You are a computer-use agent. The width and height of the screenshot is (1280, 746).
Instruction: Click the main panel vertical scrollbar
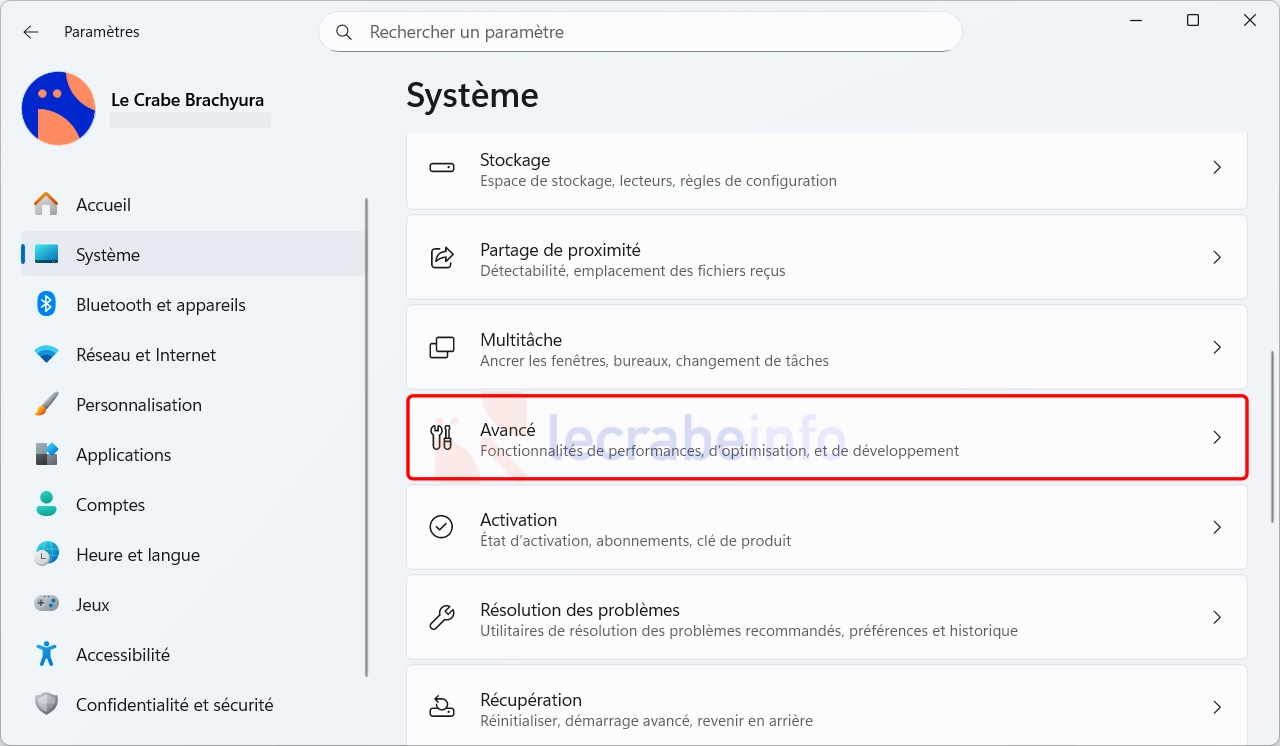tap(1273, 436)
